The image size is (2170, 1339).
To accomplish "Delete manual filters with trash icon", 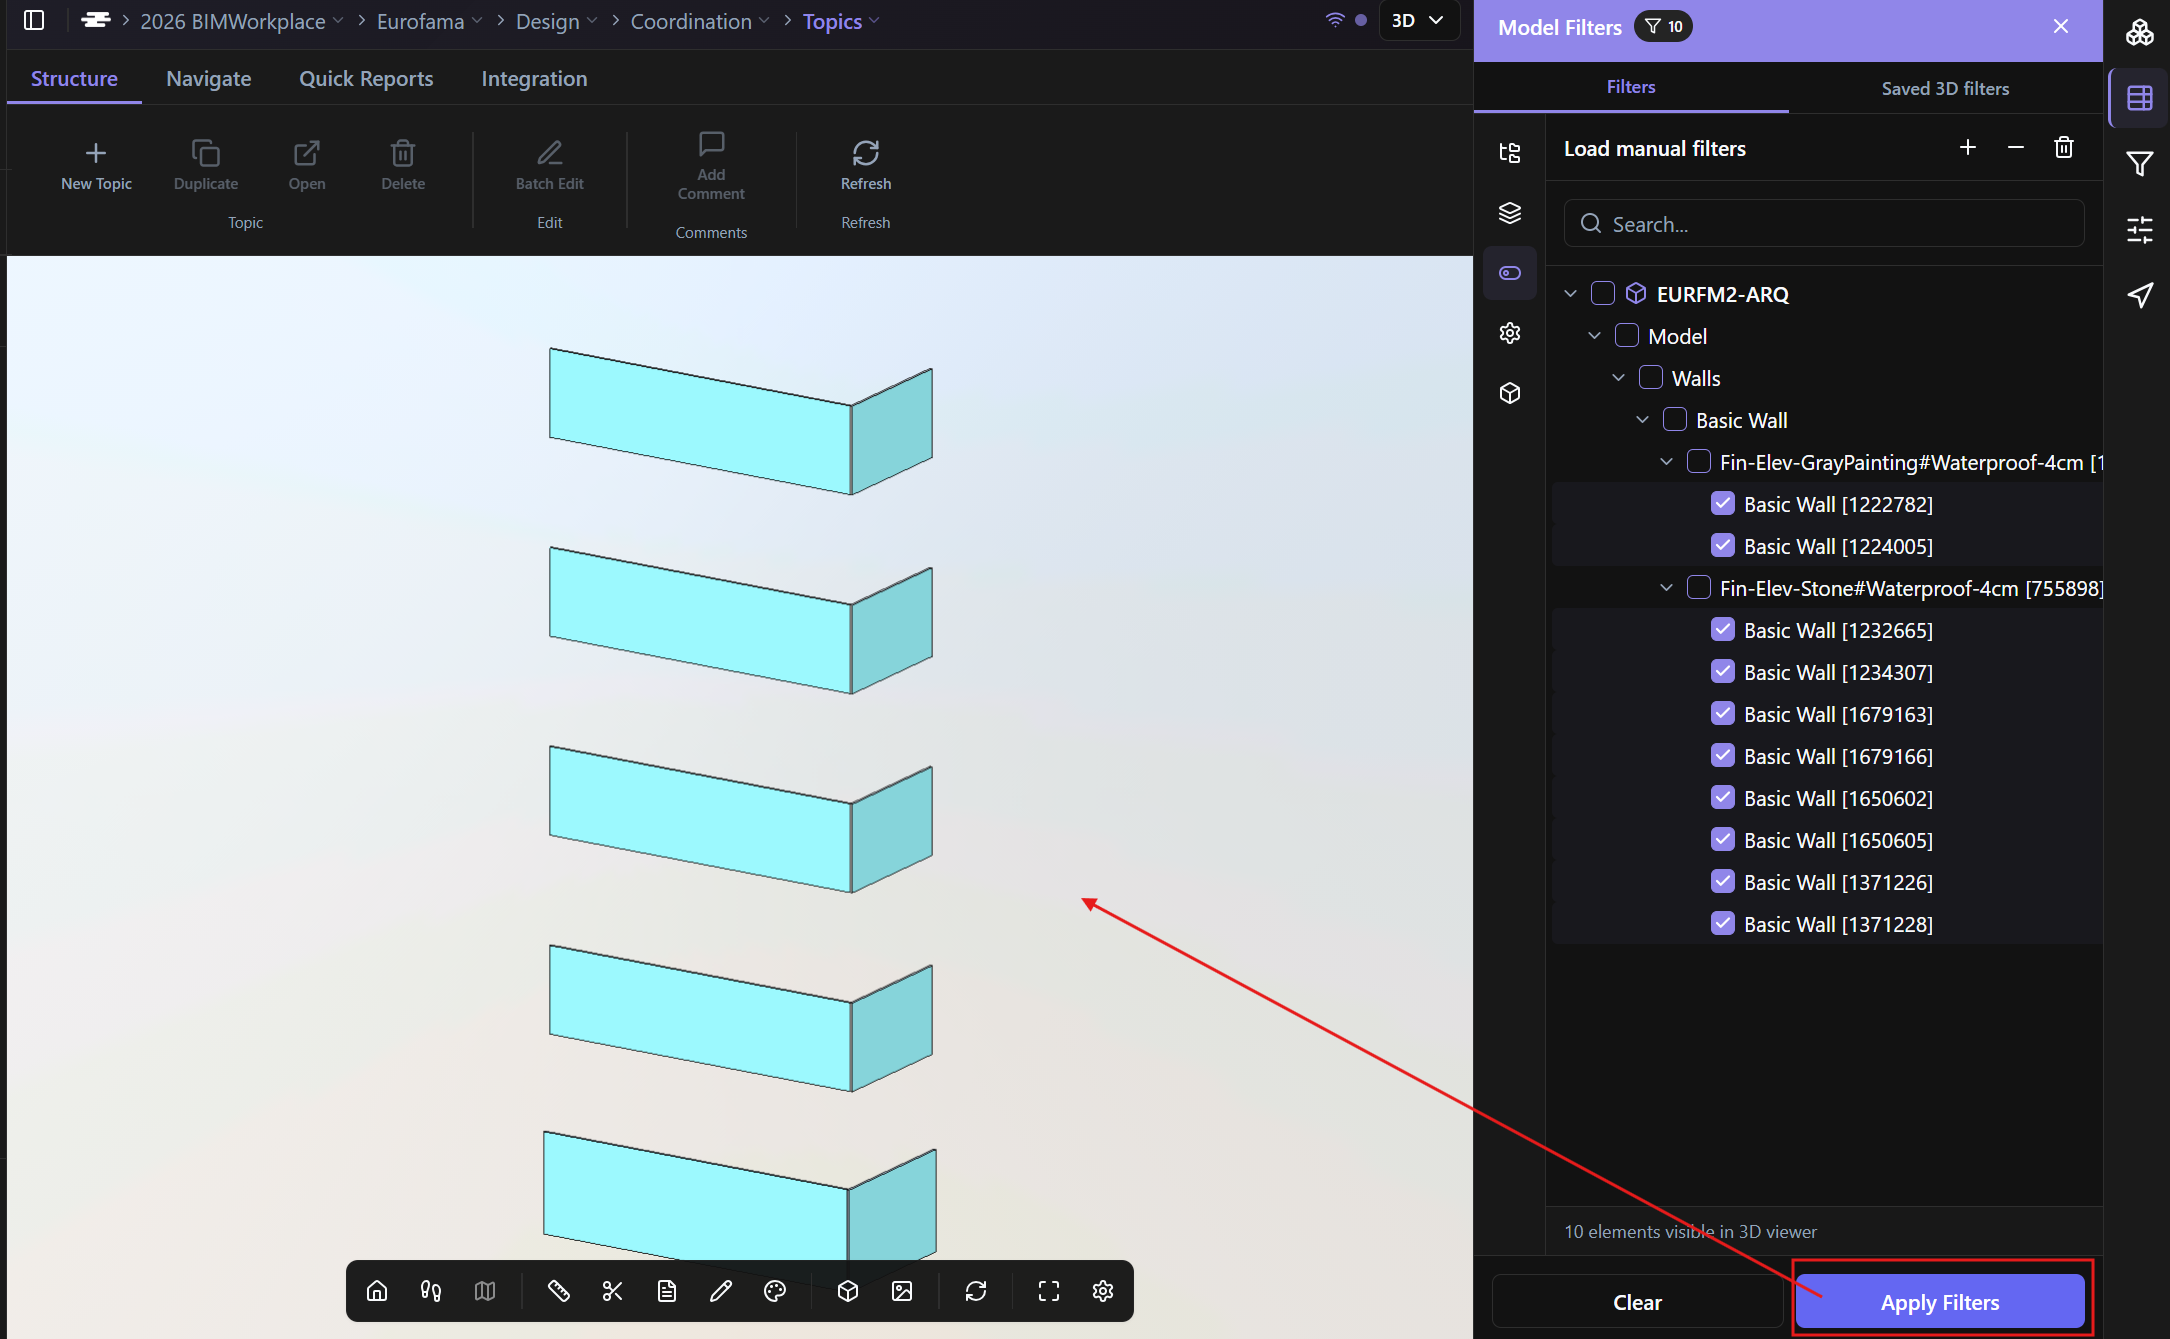I will pos(2064,148).
